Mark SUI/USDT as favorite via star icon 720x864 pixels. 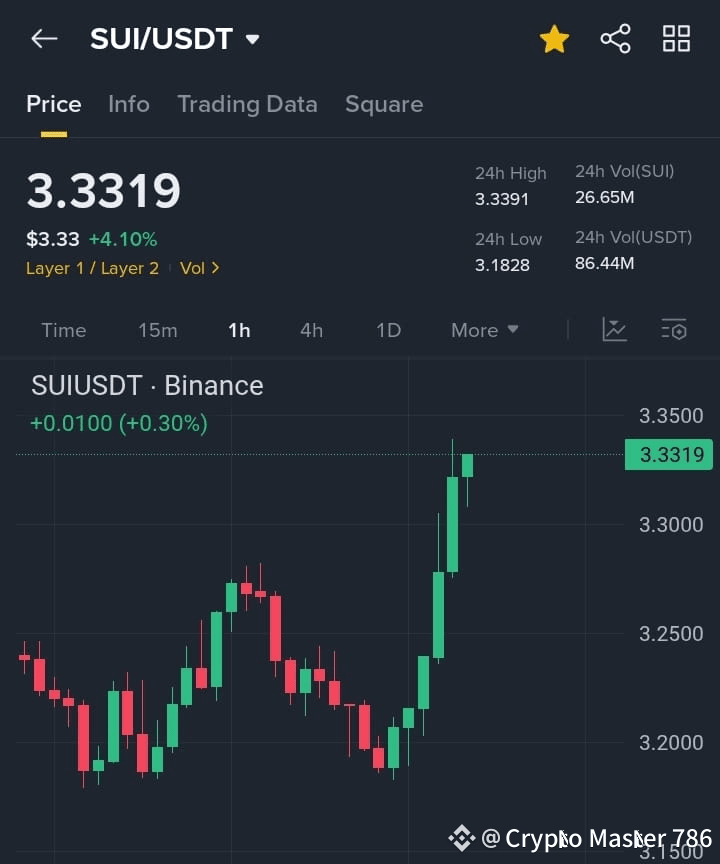click(x=554, y=38)
